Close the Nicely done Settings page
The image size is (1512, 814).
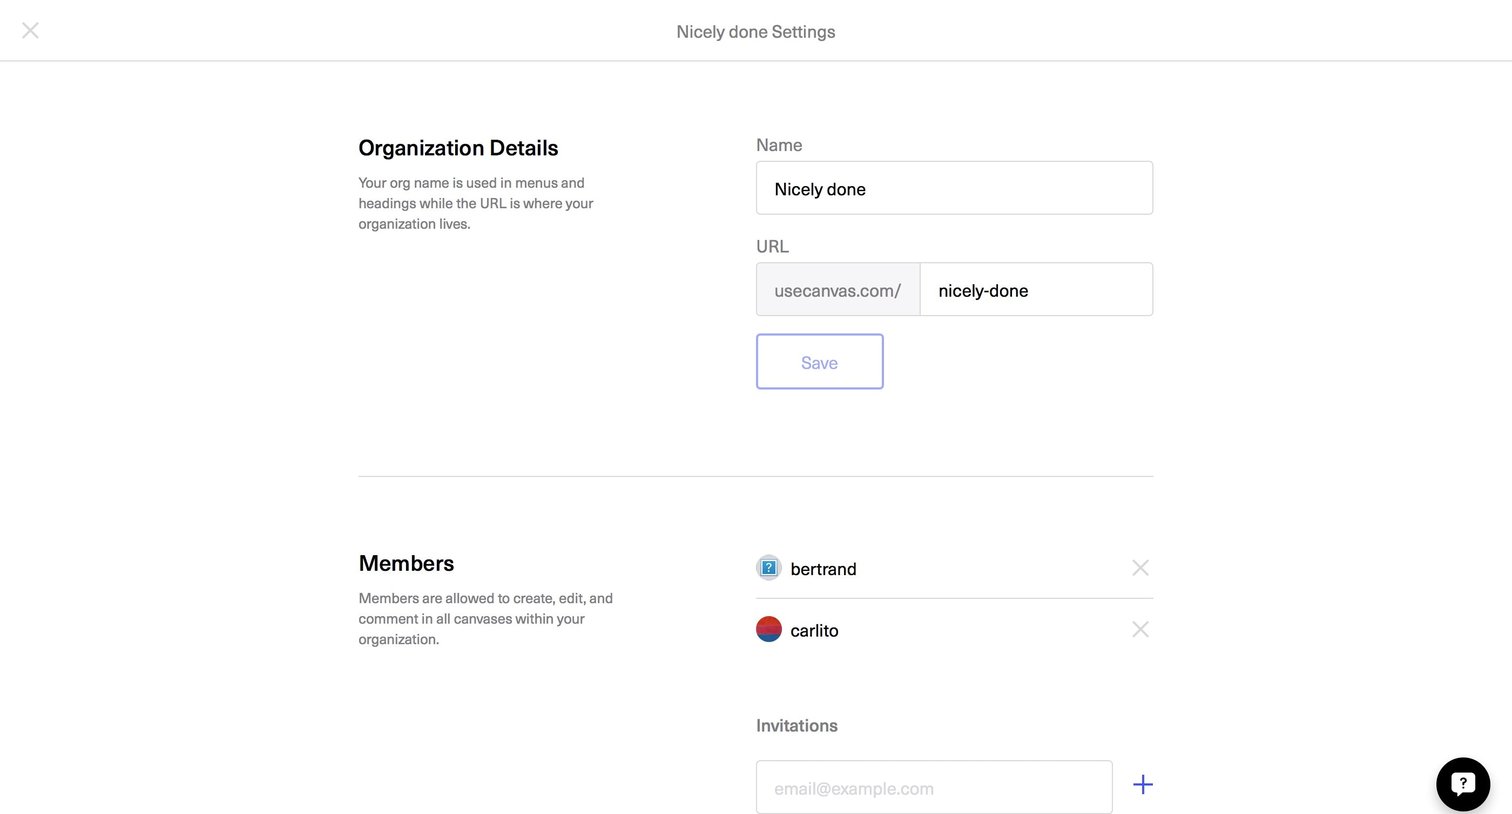[30, 30]
